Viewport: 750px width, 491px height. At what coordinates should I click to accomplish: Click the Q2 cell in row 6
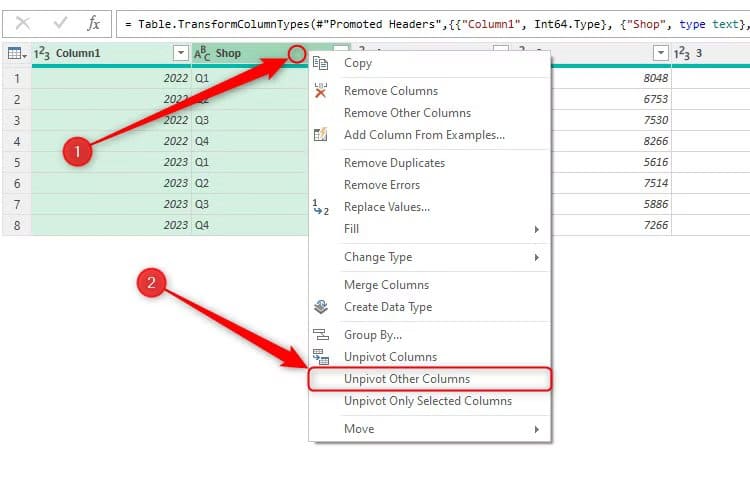click(x=250, y=183)
